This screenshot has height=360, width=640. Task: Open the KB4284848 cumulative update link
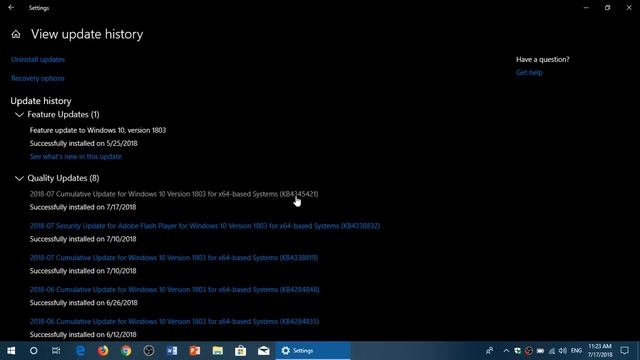pos(175,289)
